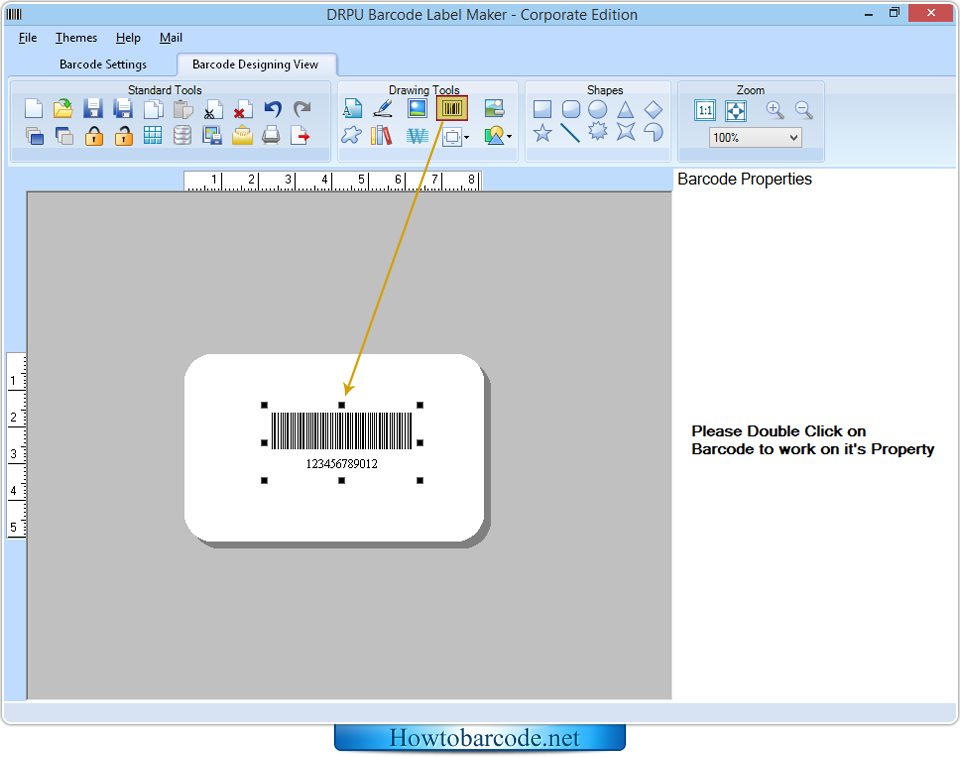The height and width of the screenshot is (757, 960).
Task: Open the Help menu
Action: point(128,38)
